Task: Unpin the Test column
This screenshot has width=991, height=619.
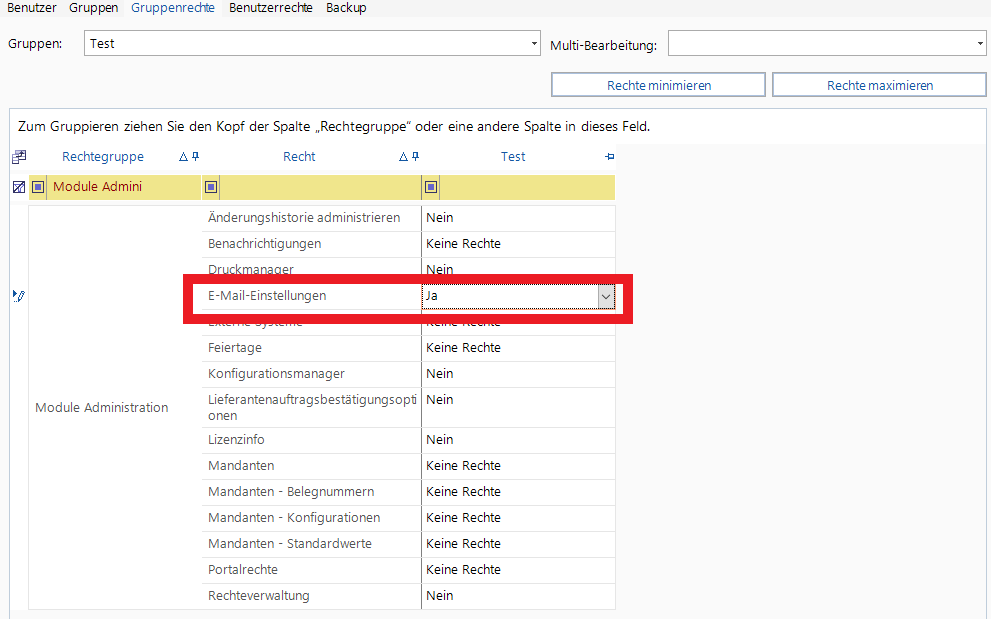Action: coord(610,157)
